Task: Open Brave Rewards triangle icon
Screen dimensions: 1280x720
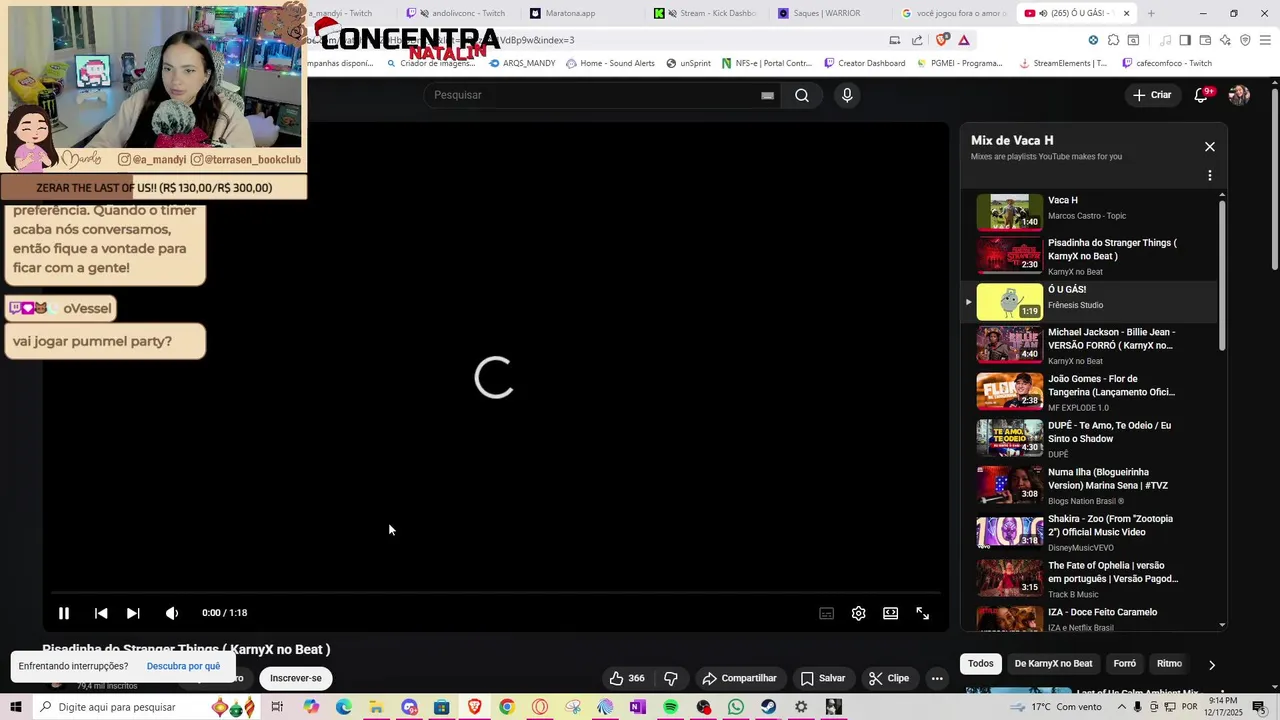Action: [x=964, y=40]
